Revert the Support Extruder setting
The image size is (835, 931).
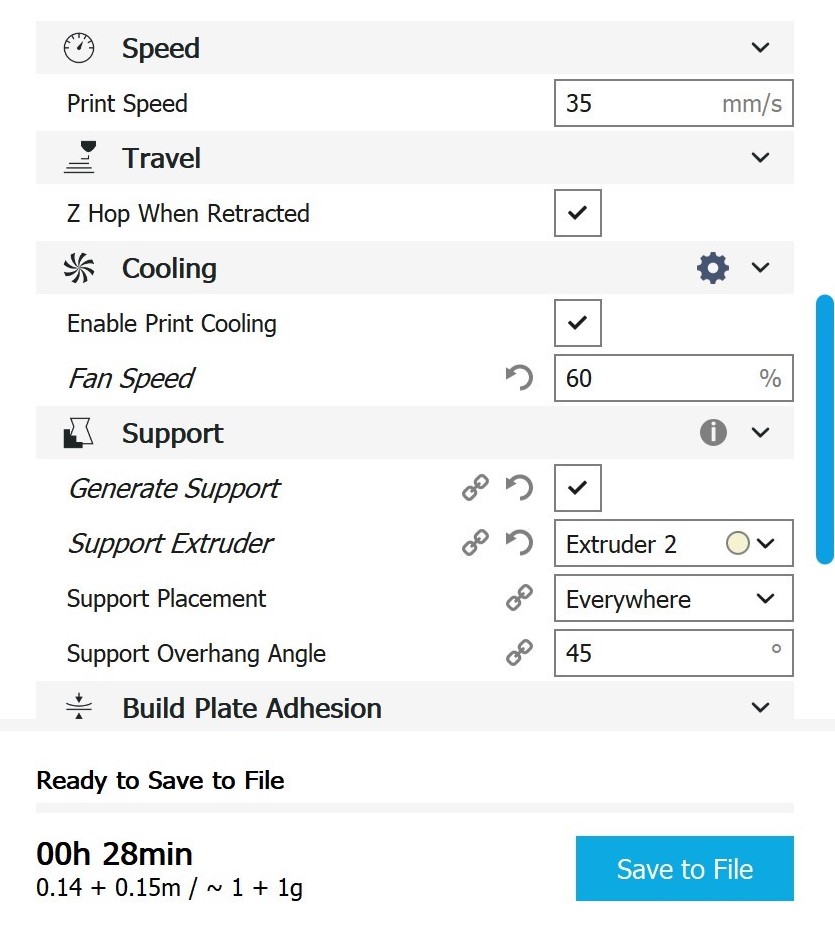coord(518,543)
